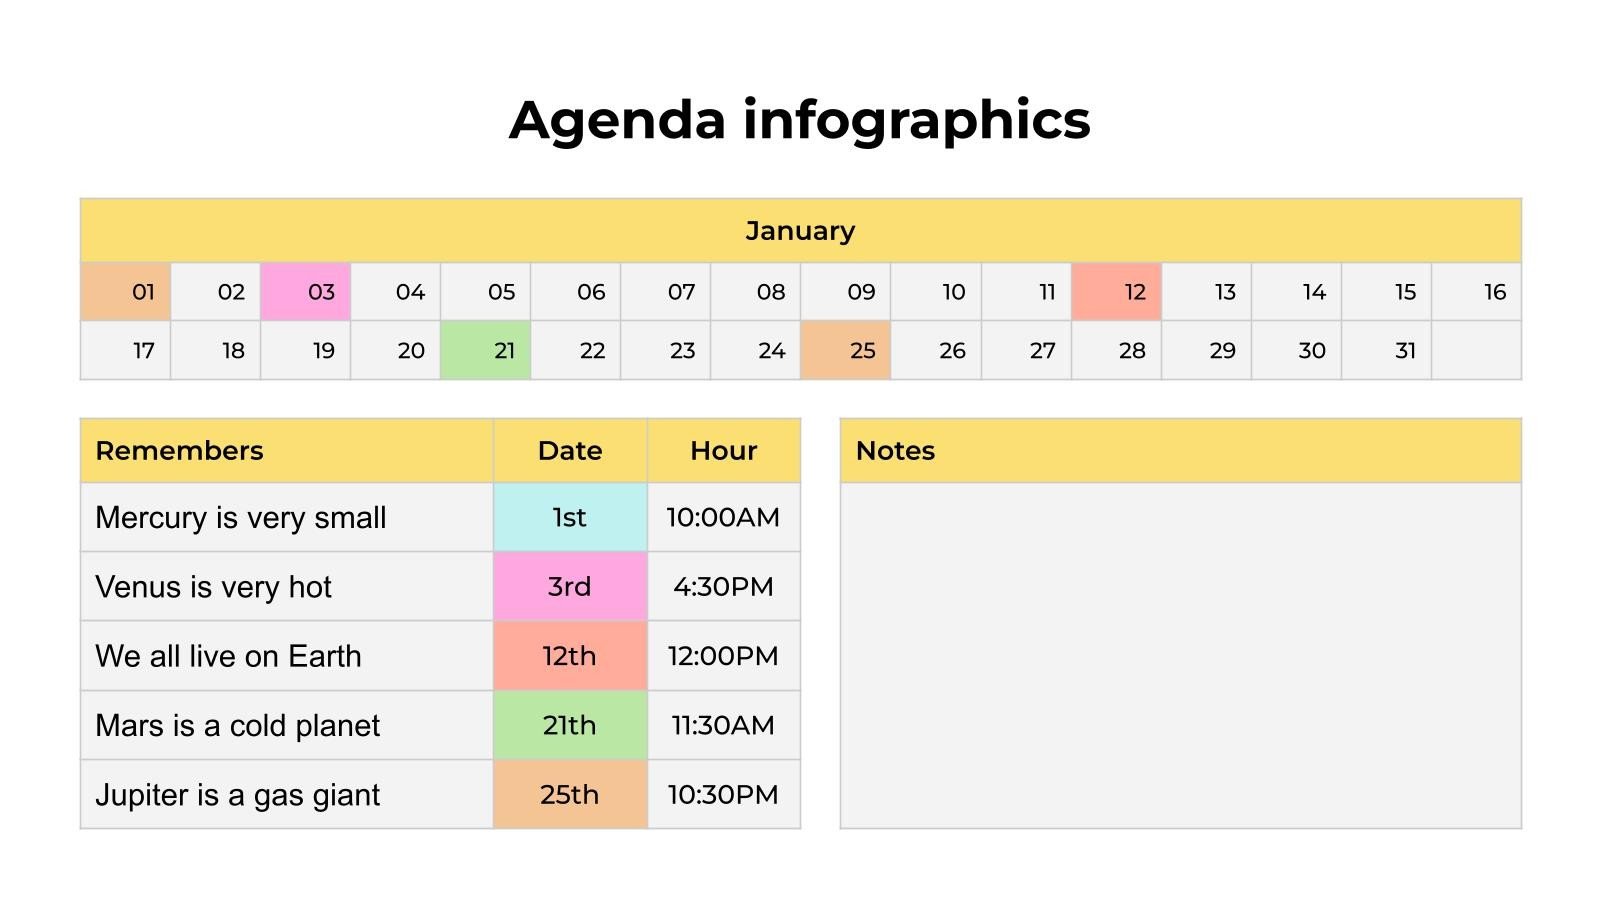The width and height of the screenshot is (1600, 900).
Task: Click the Hour column header
Action: (x=724, y=451)
